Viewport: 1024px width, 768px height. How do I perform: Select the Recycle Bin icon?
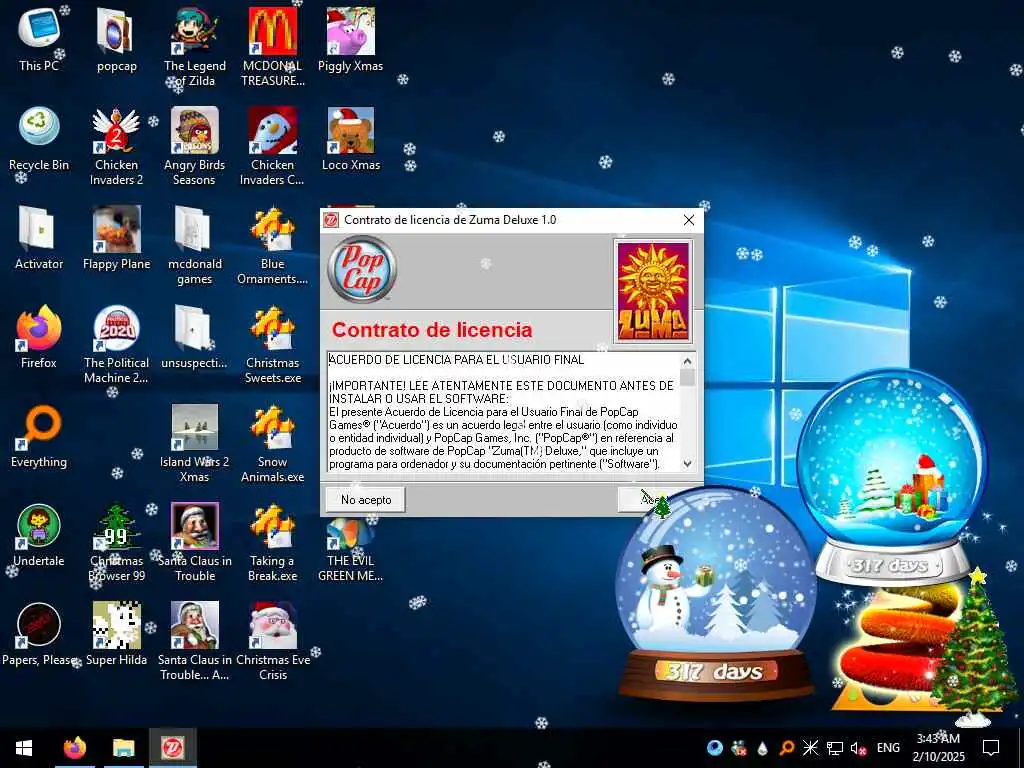[39, 138]
